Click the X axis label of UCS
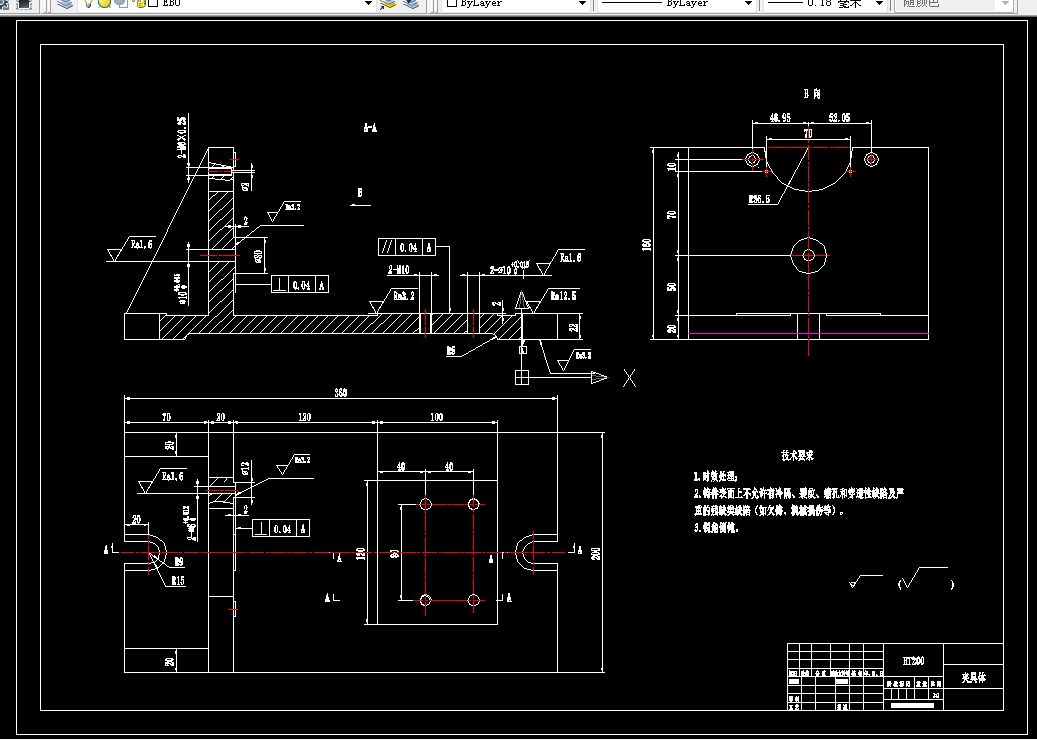Image resolution: width=1037 pixels, height=740 pixels. pos(630,378)
